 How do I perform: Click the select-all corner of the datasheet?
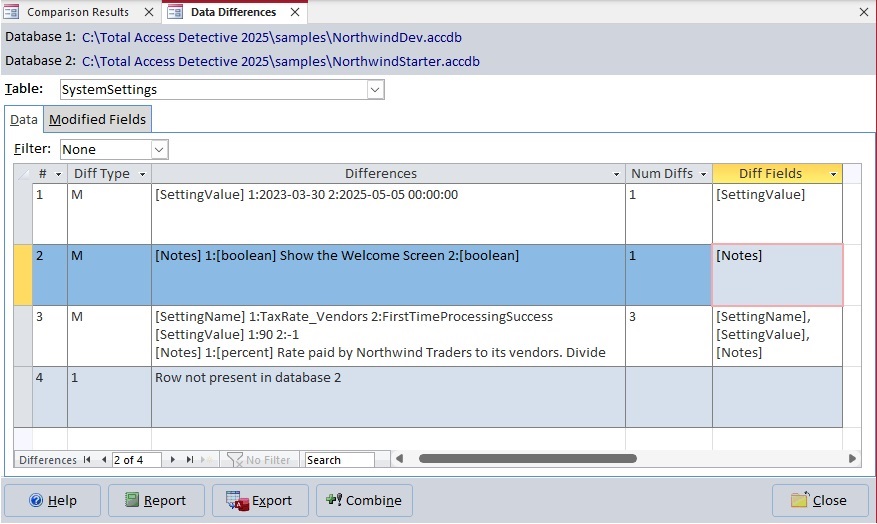pos(23,174)
